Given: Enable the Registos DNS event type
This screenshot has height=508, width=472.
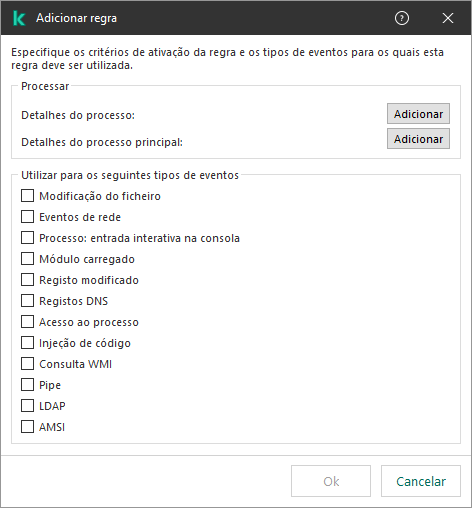Looking at the screenshot, I should (27, 301).
